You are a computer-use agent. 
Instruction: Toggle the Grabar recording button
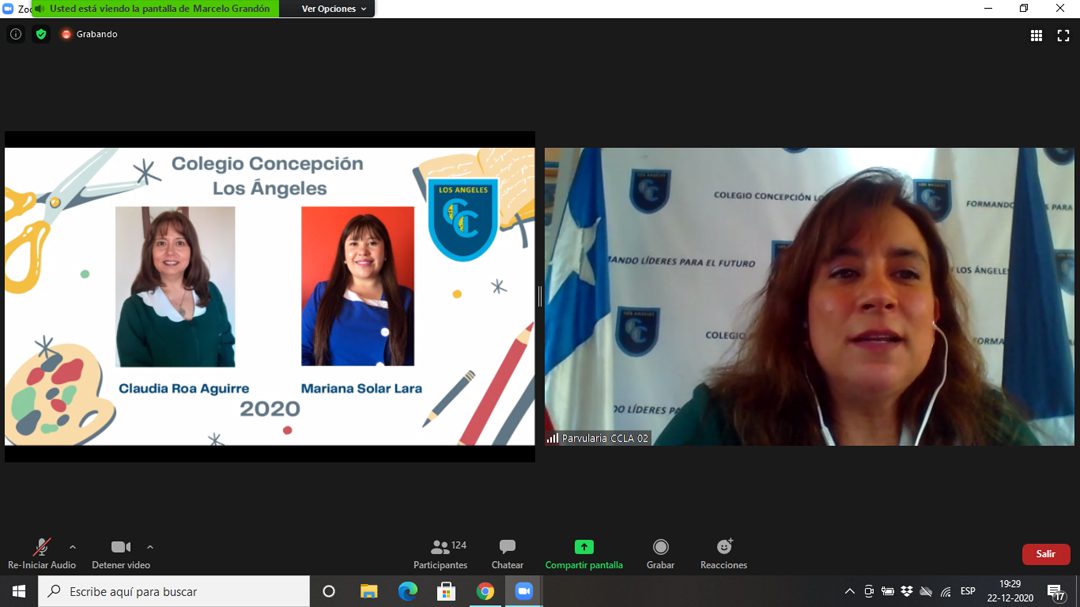660,553
